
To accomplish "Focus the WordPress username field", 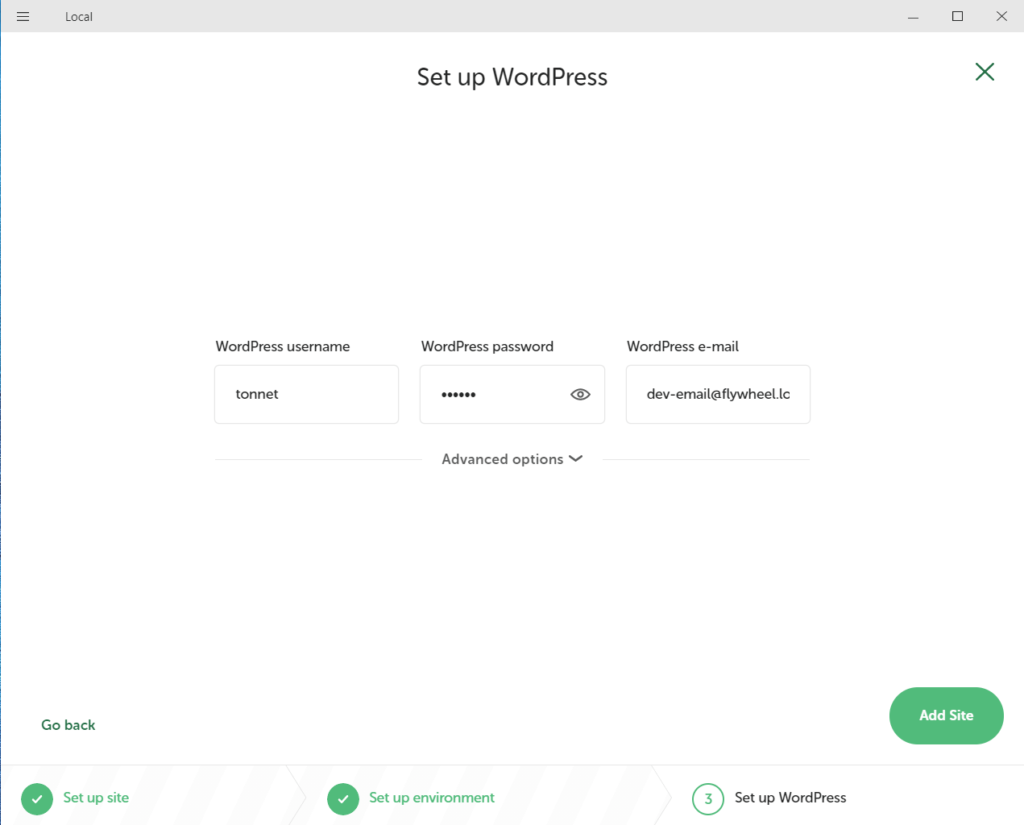I will [306, 394].
